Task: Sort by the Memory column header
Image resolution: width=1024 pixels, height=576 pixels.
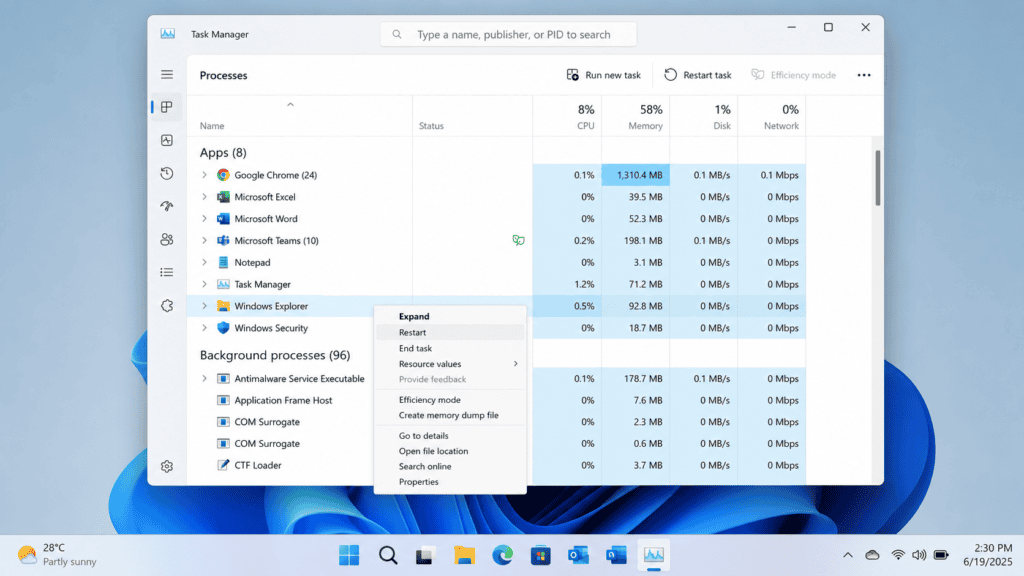Action: tap(635, 116)
